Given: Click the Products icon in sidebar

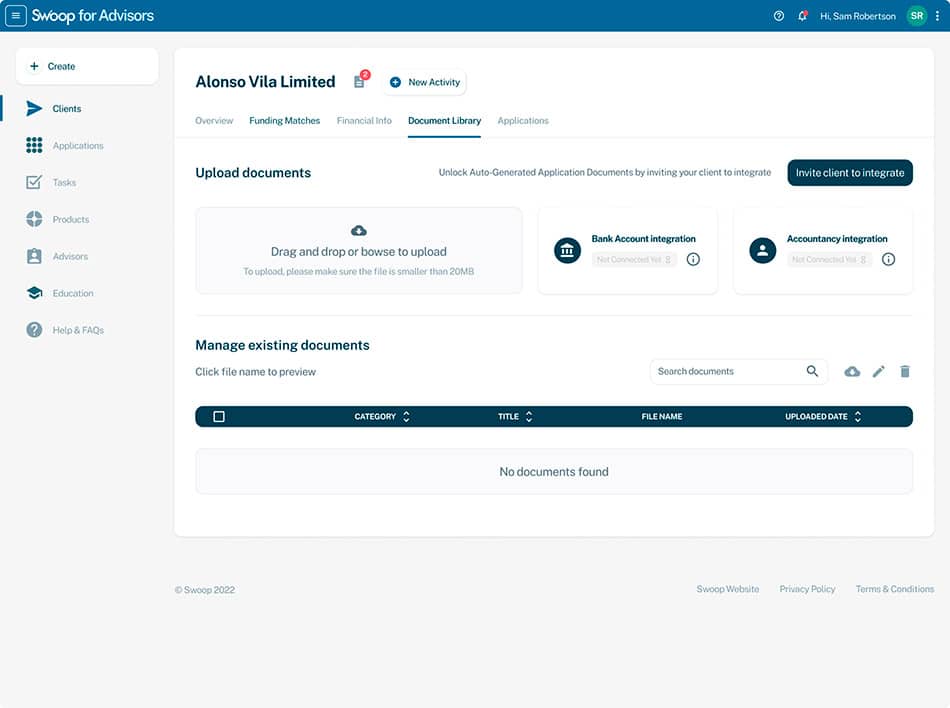Looking at the screenshot, I should coord(35,219).
